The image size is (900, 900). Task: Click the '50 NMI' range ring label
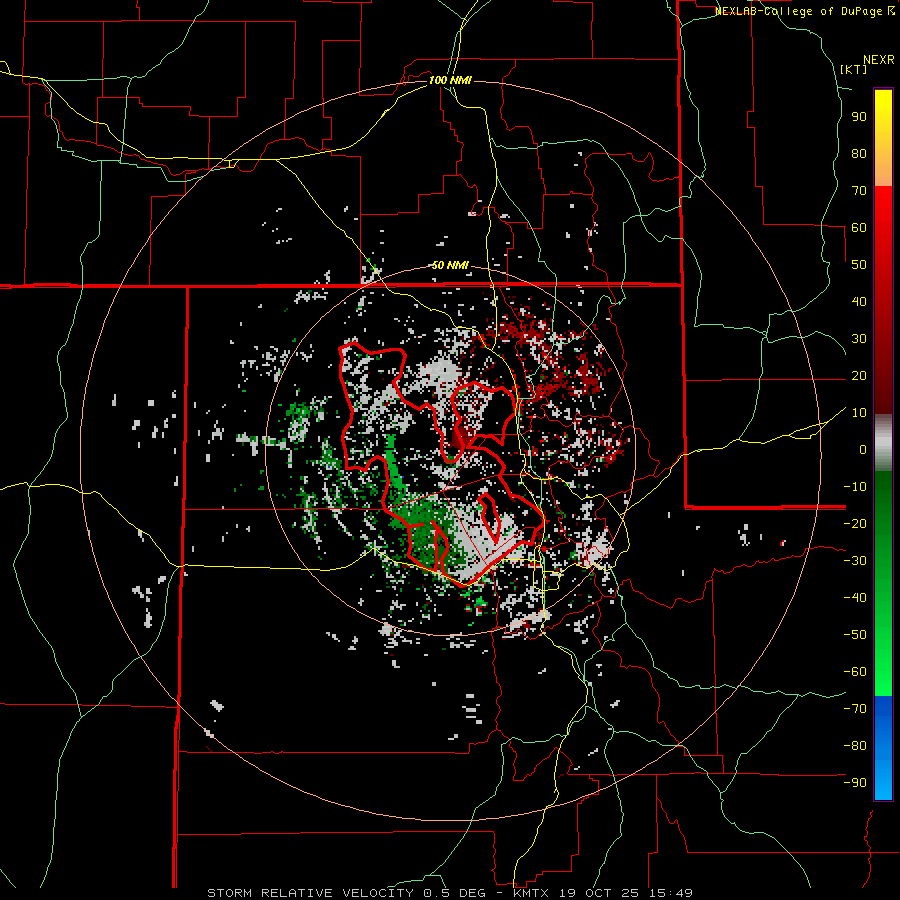pos(450,265)
